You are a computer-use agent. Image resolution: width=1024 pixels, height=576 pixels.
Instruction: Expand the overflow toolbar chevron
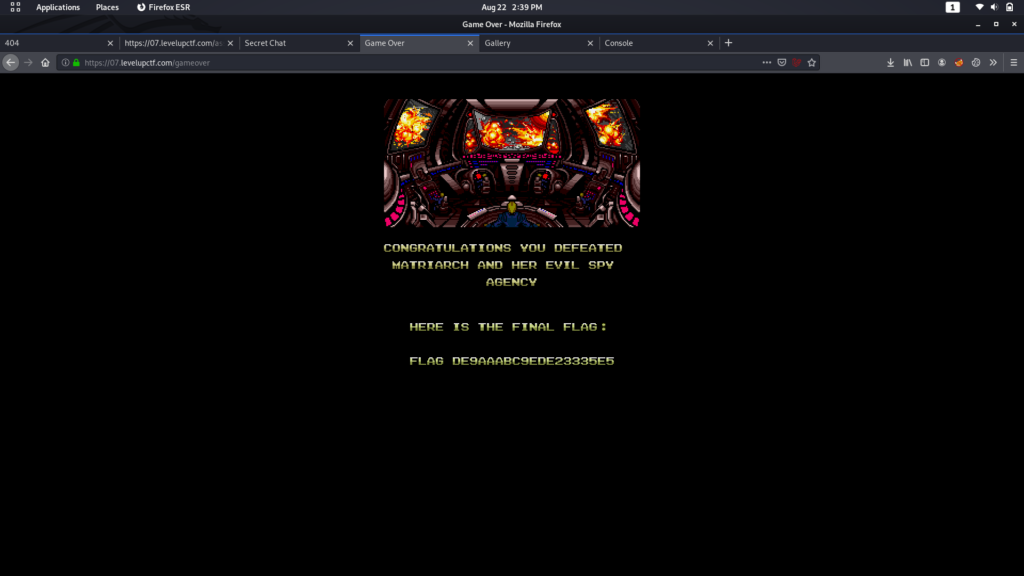coord(993,63)
